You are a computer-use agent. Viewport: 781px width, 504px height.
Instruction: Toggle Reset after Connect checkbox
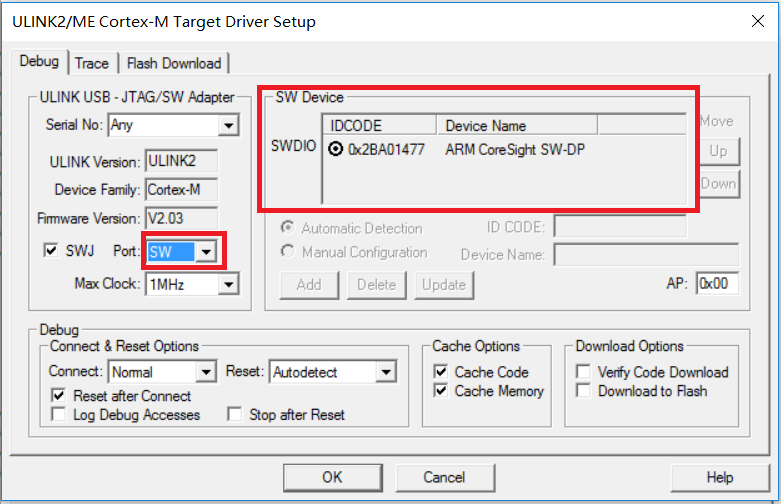59,395
